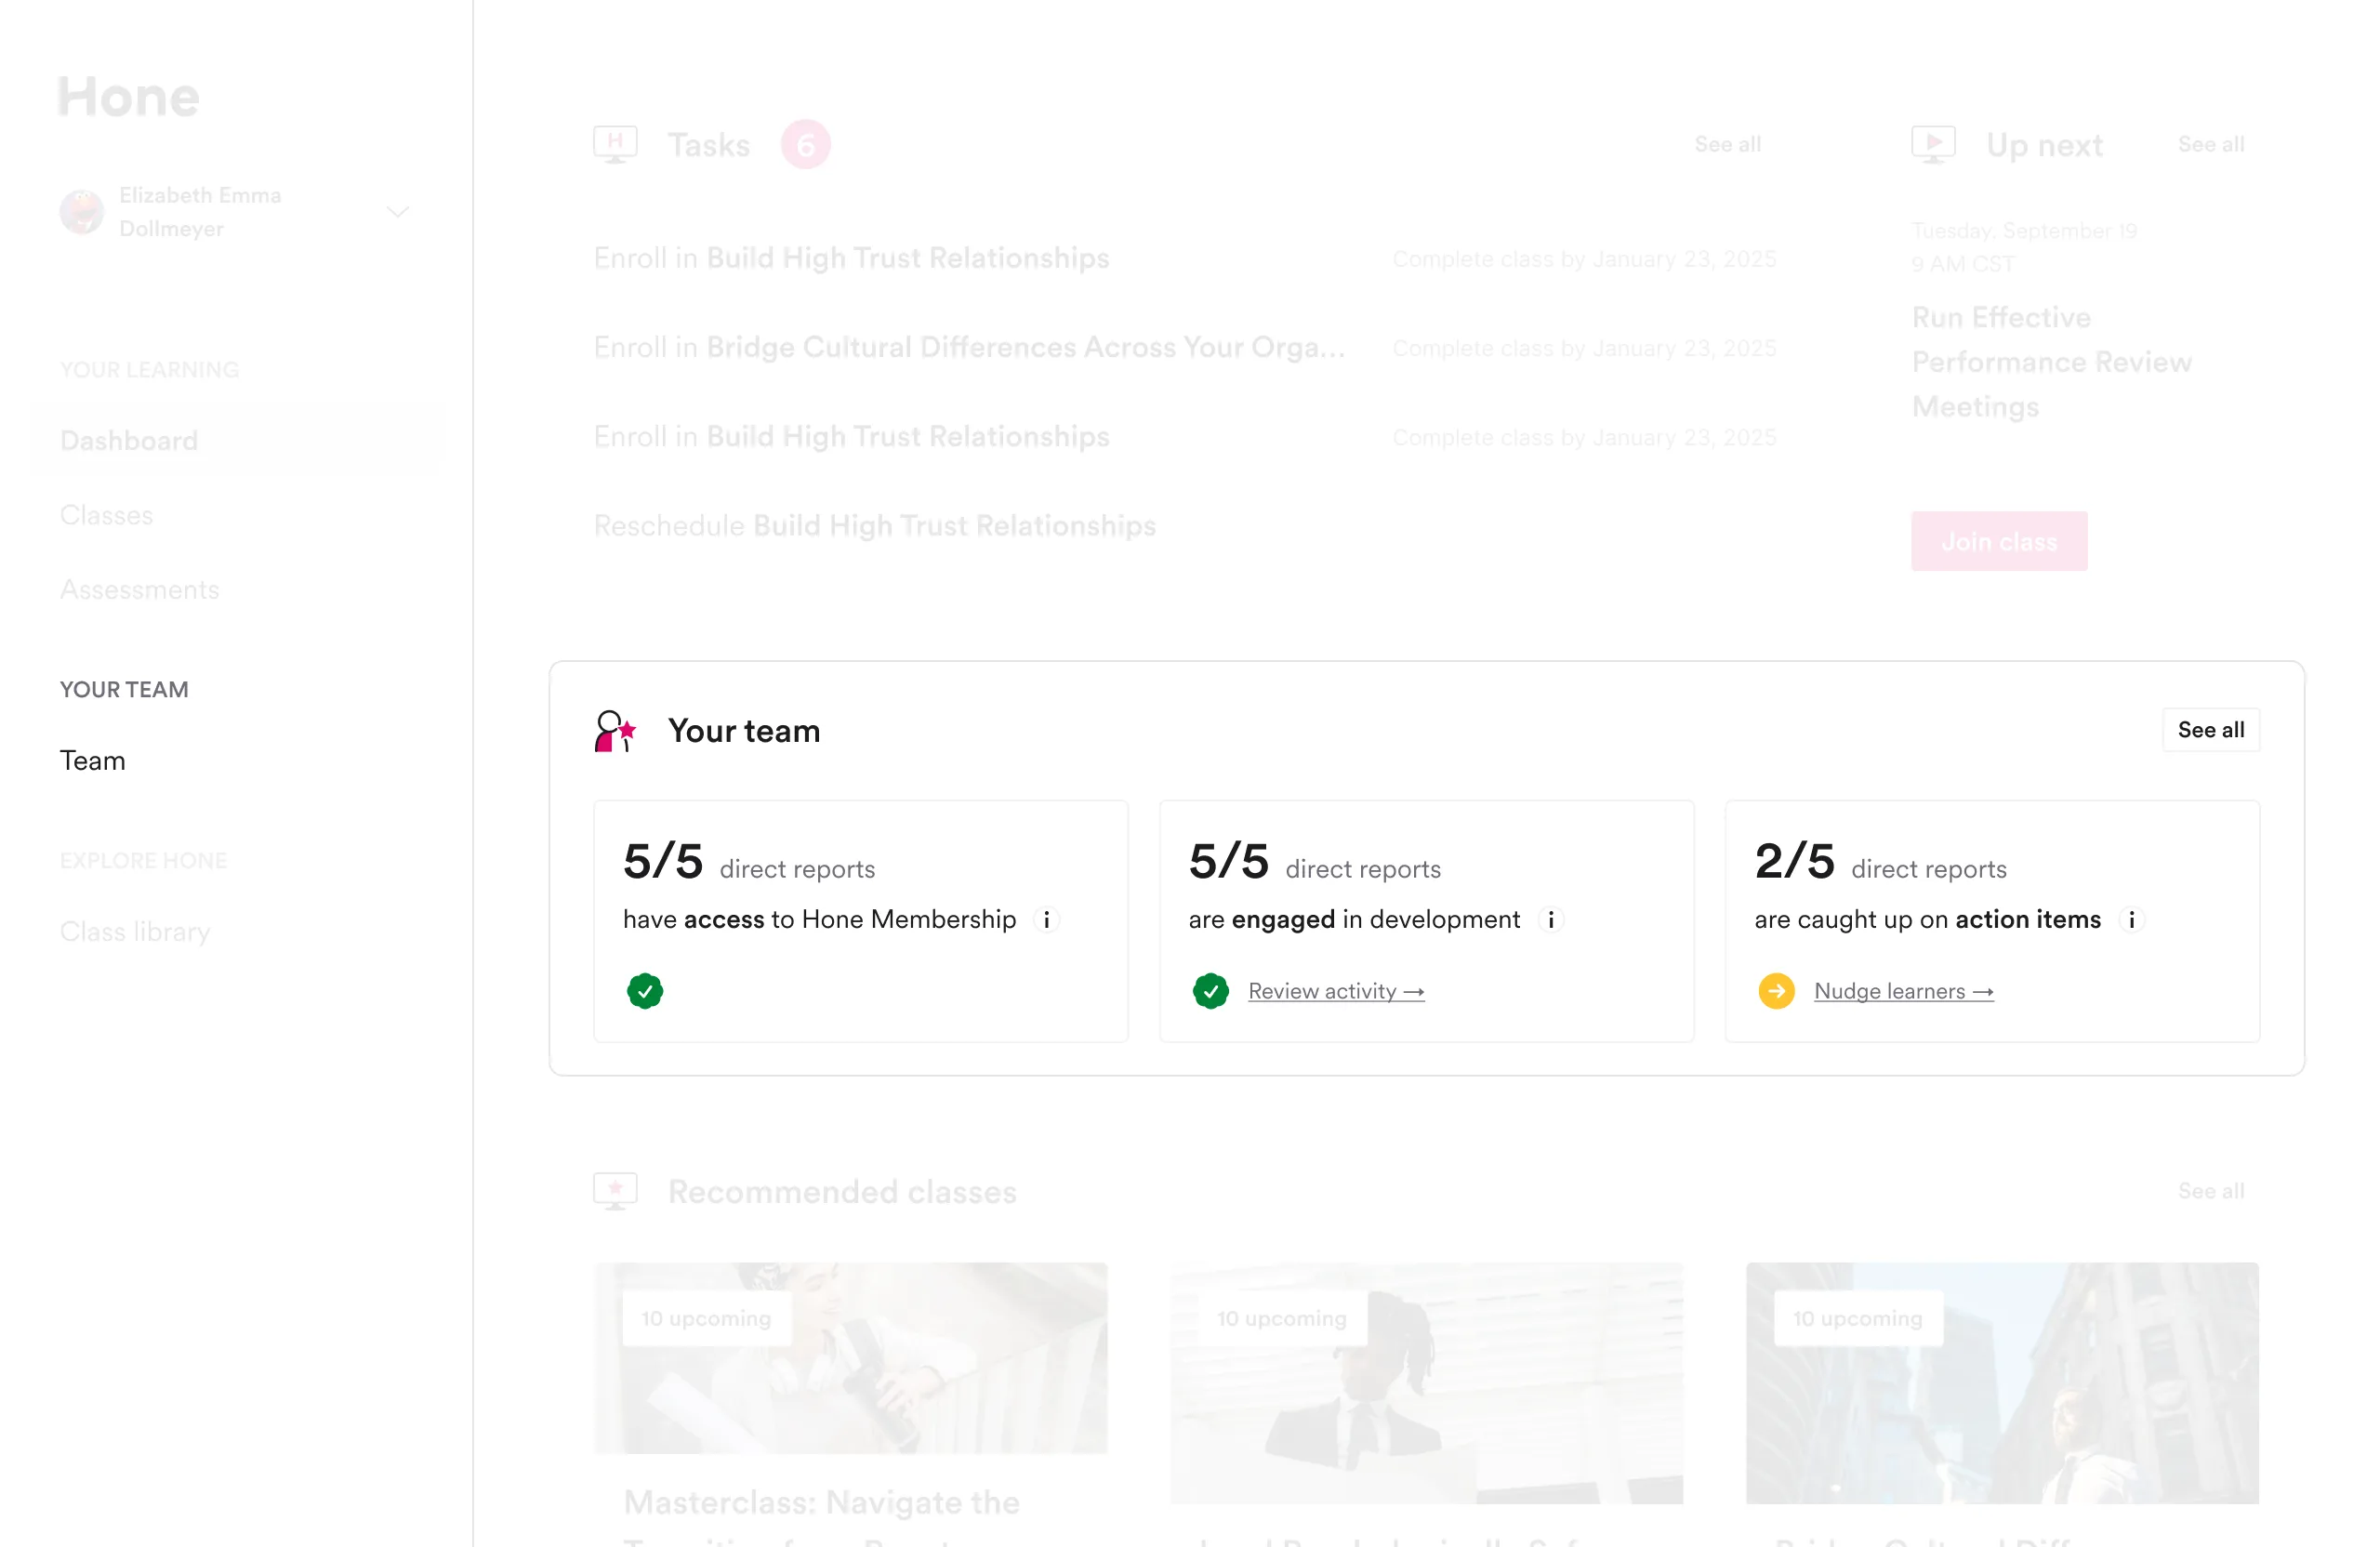Open the Nudge learners link

click(x=1903, y=991)
